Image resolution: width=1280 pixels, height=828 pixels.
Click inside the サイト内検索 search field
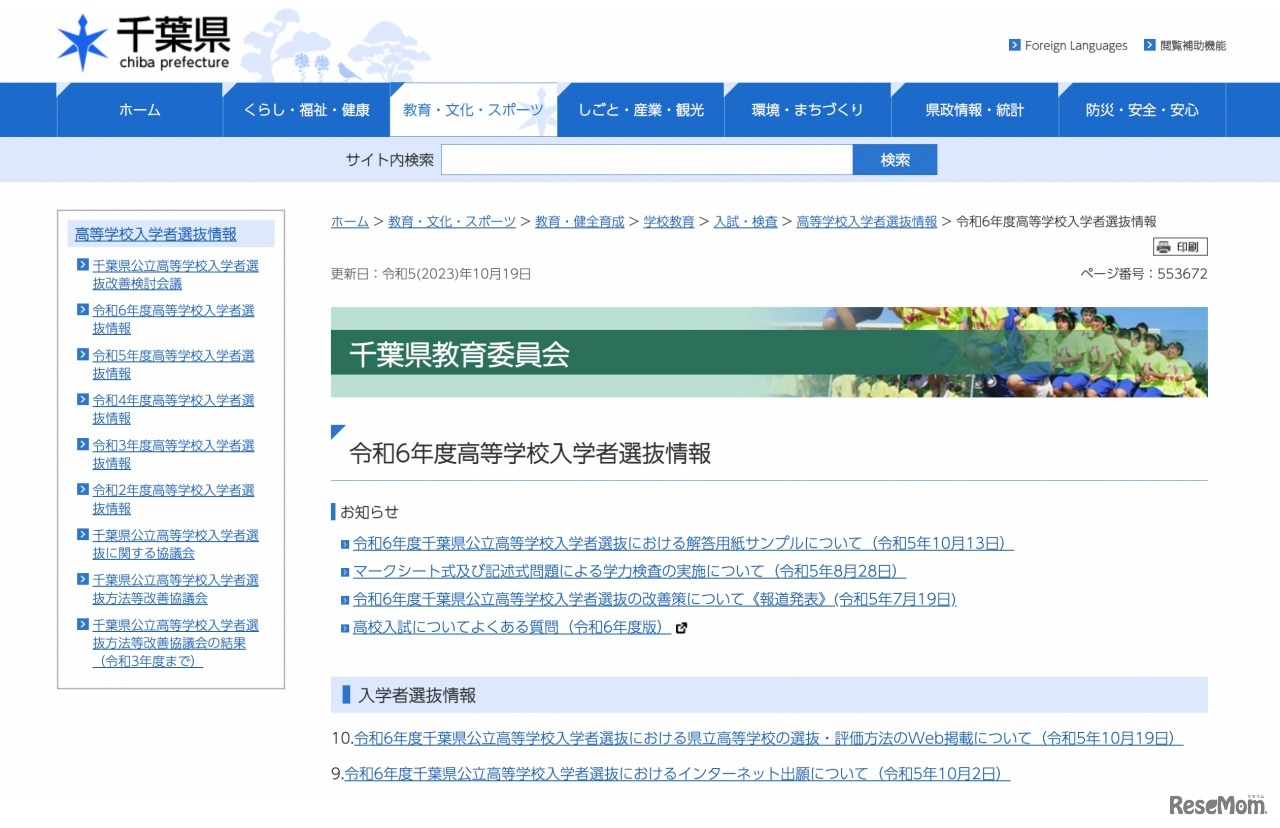click(x=645, y=159)
